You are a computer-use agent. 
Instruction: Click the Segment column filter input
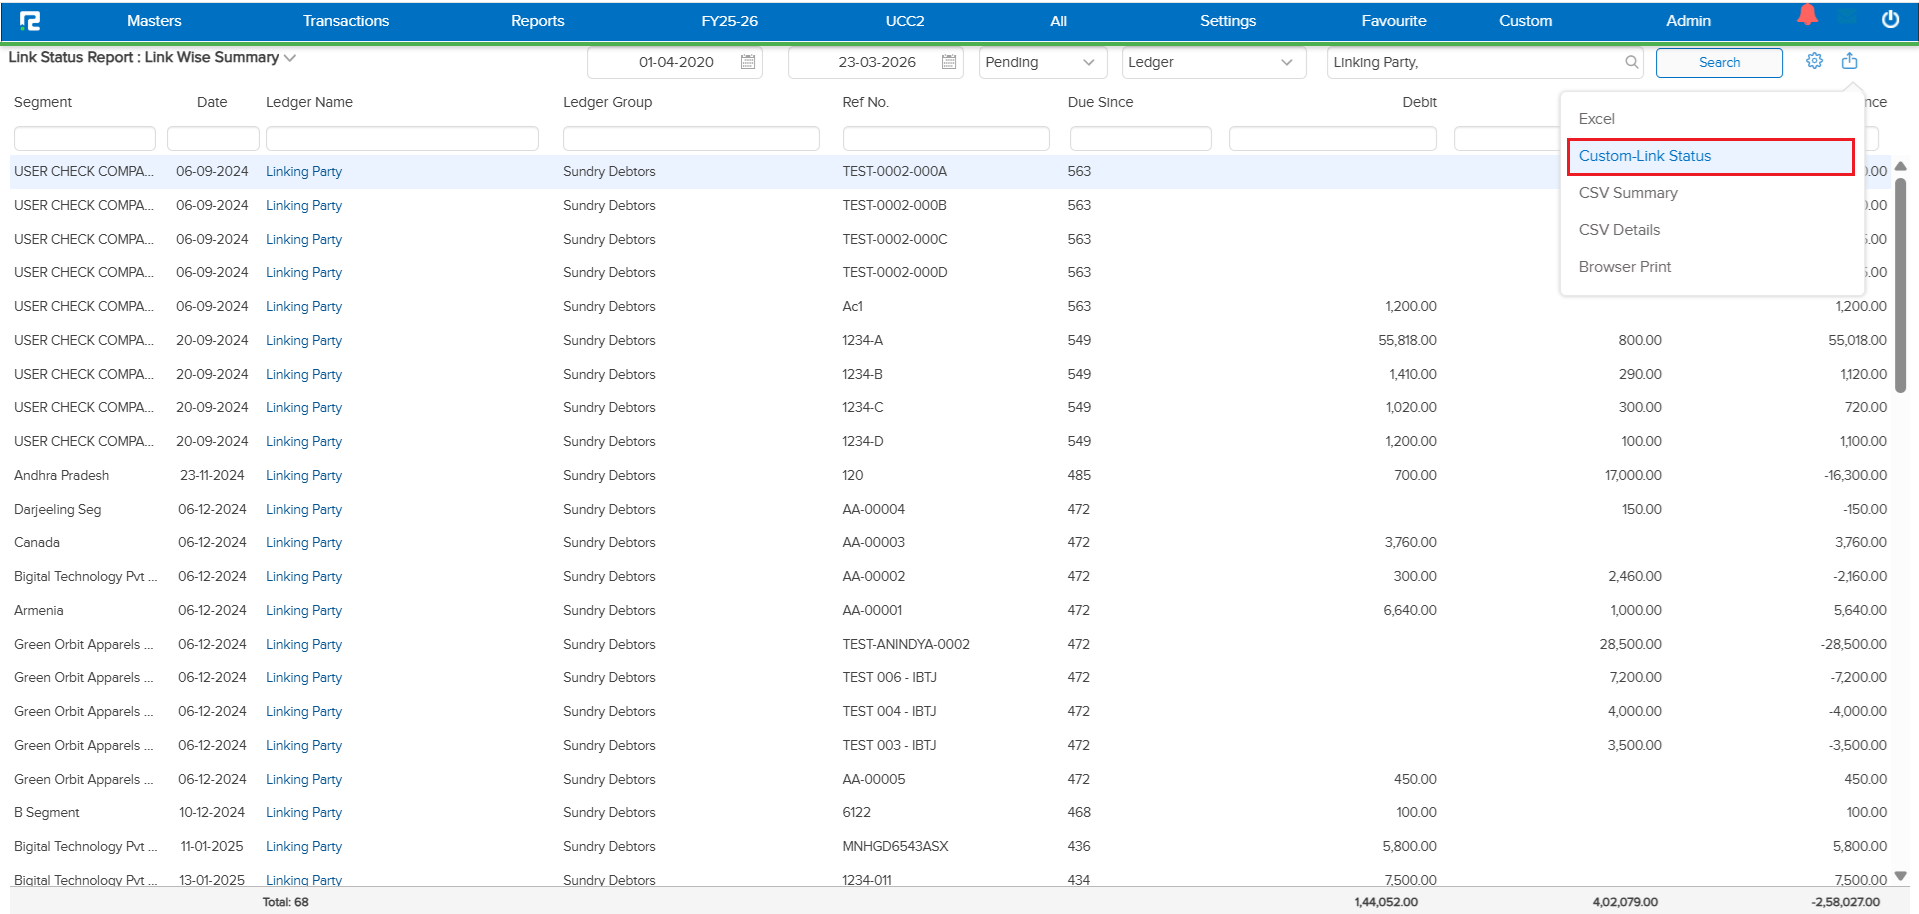84,138
